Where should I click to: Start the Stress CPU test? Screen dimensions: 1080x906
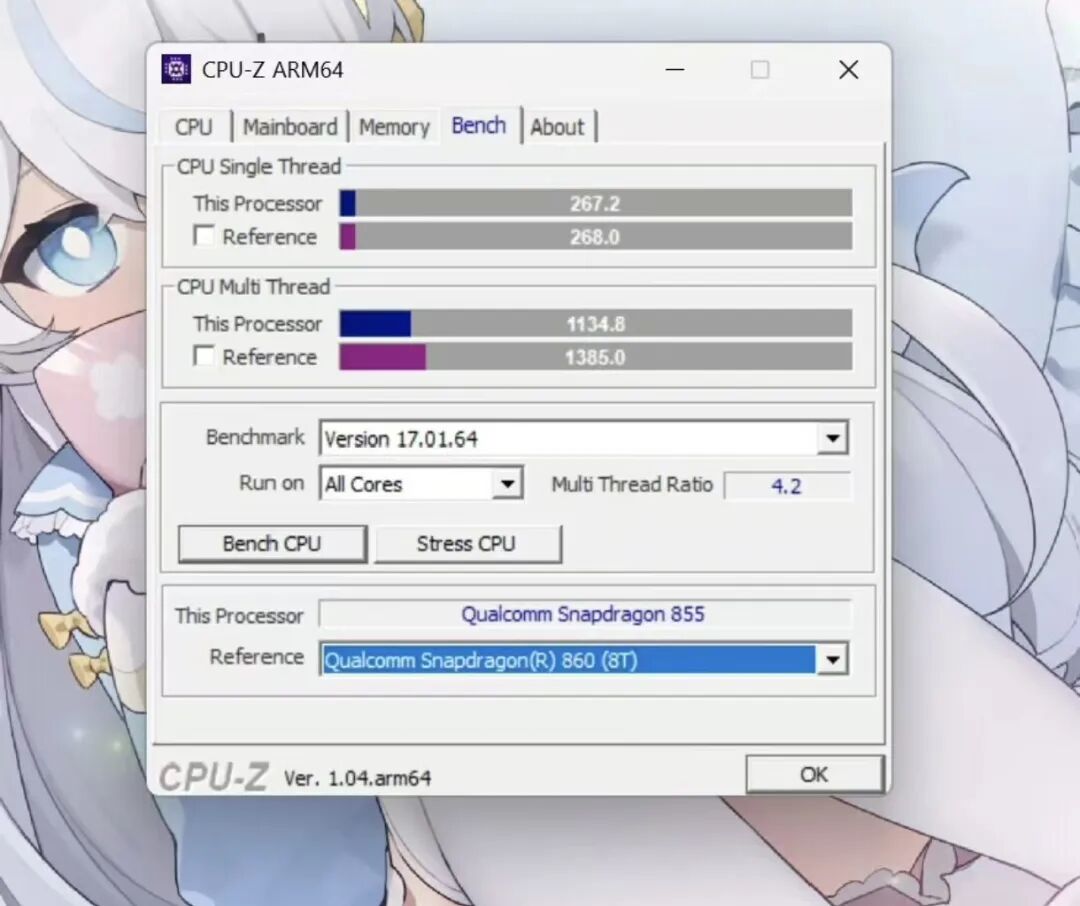coord(467,544)
